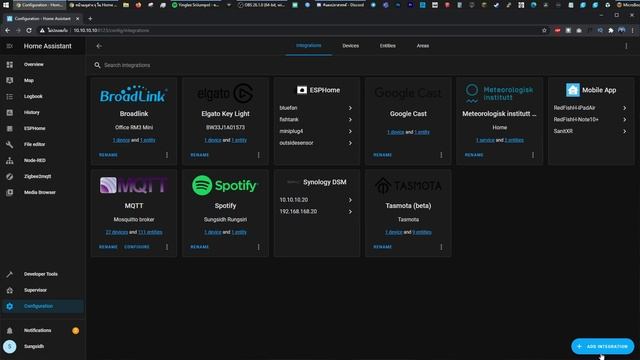Open the Logbook sidebar icon

[x=9, y=96]
